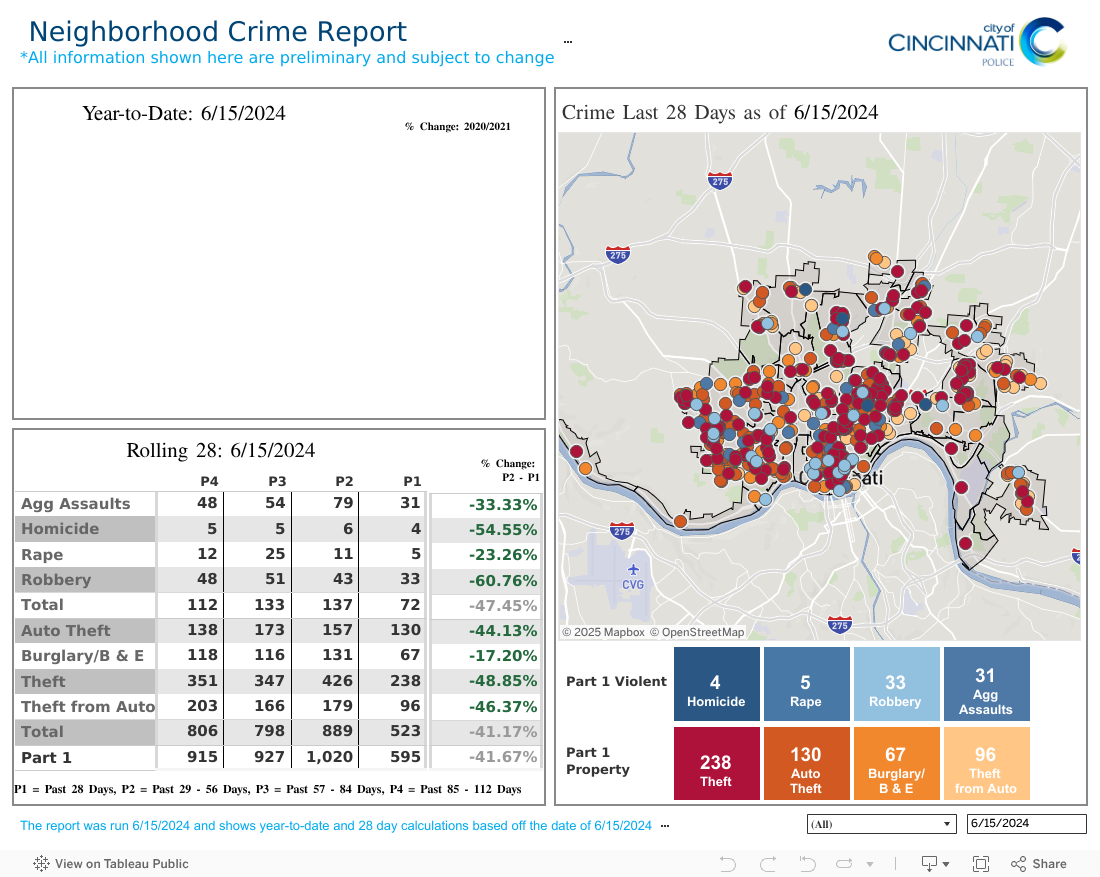Viewport: 1100px width, 877px height.
Task: Click the Share icon
Action: (1039, 864)
